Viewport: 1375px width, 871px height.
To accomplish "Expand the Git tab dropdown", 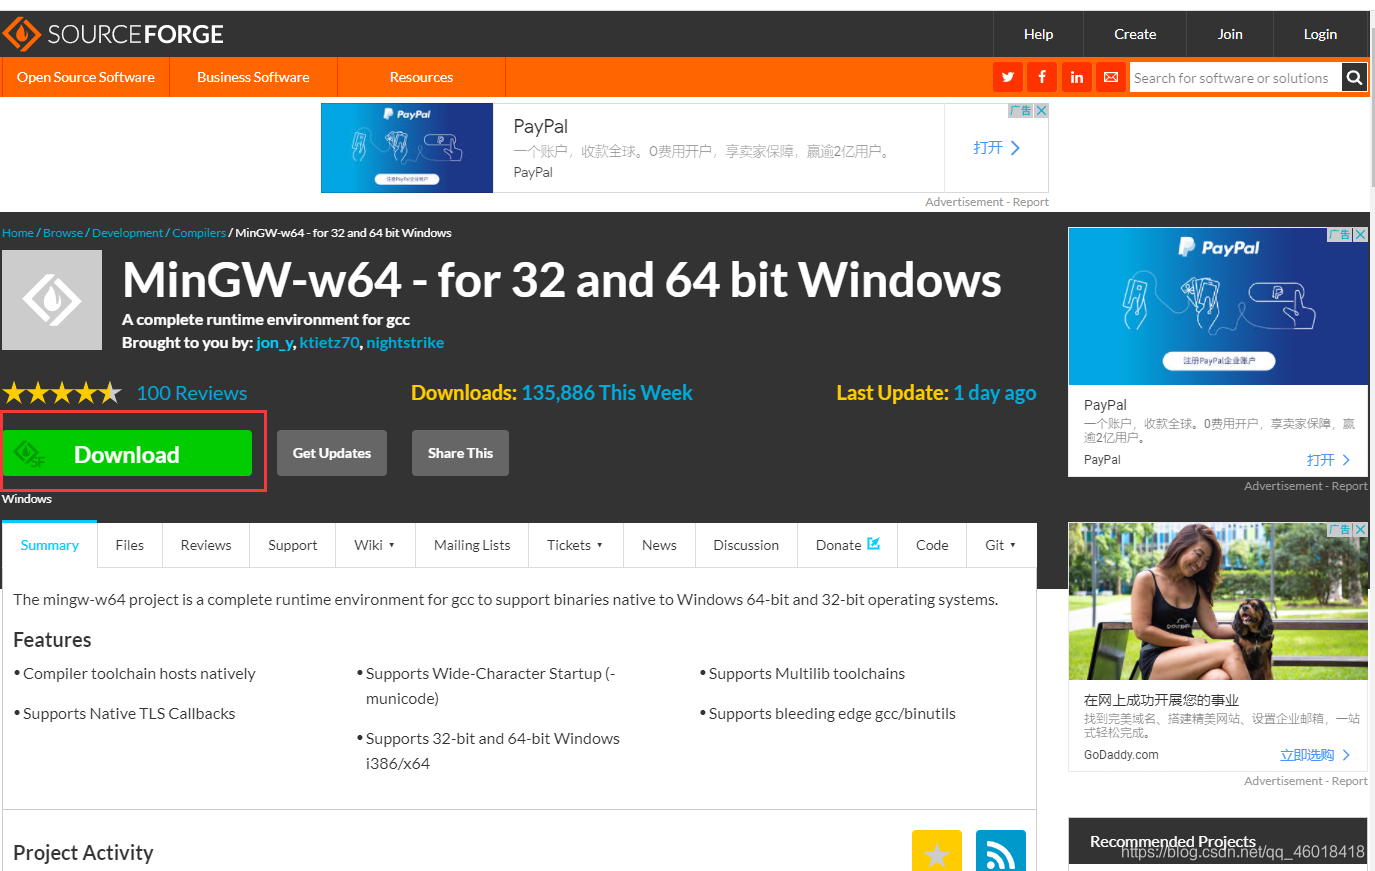I will 1001,545.
